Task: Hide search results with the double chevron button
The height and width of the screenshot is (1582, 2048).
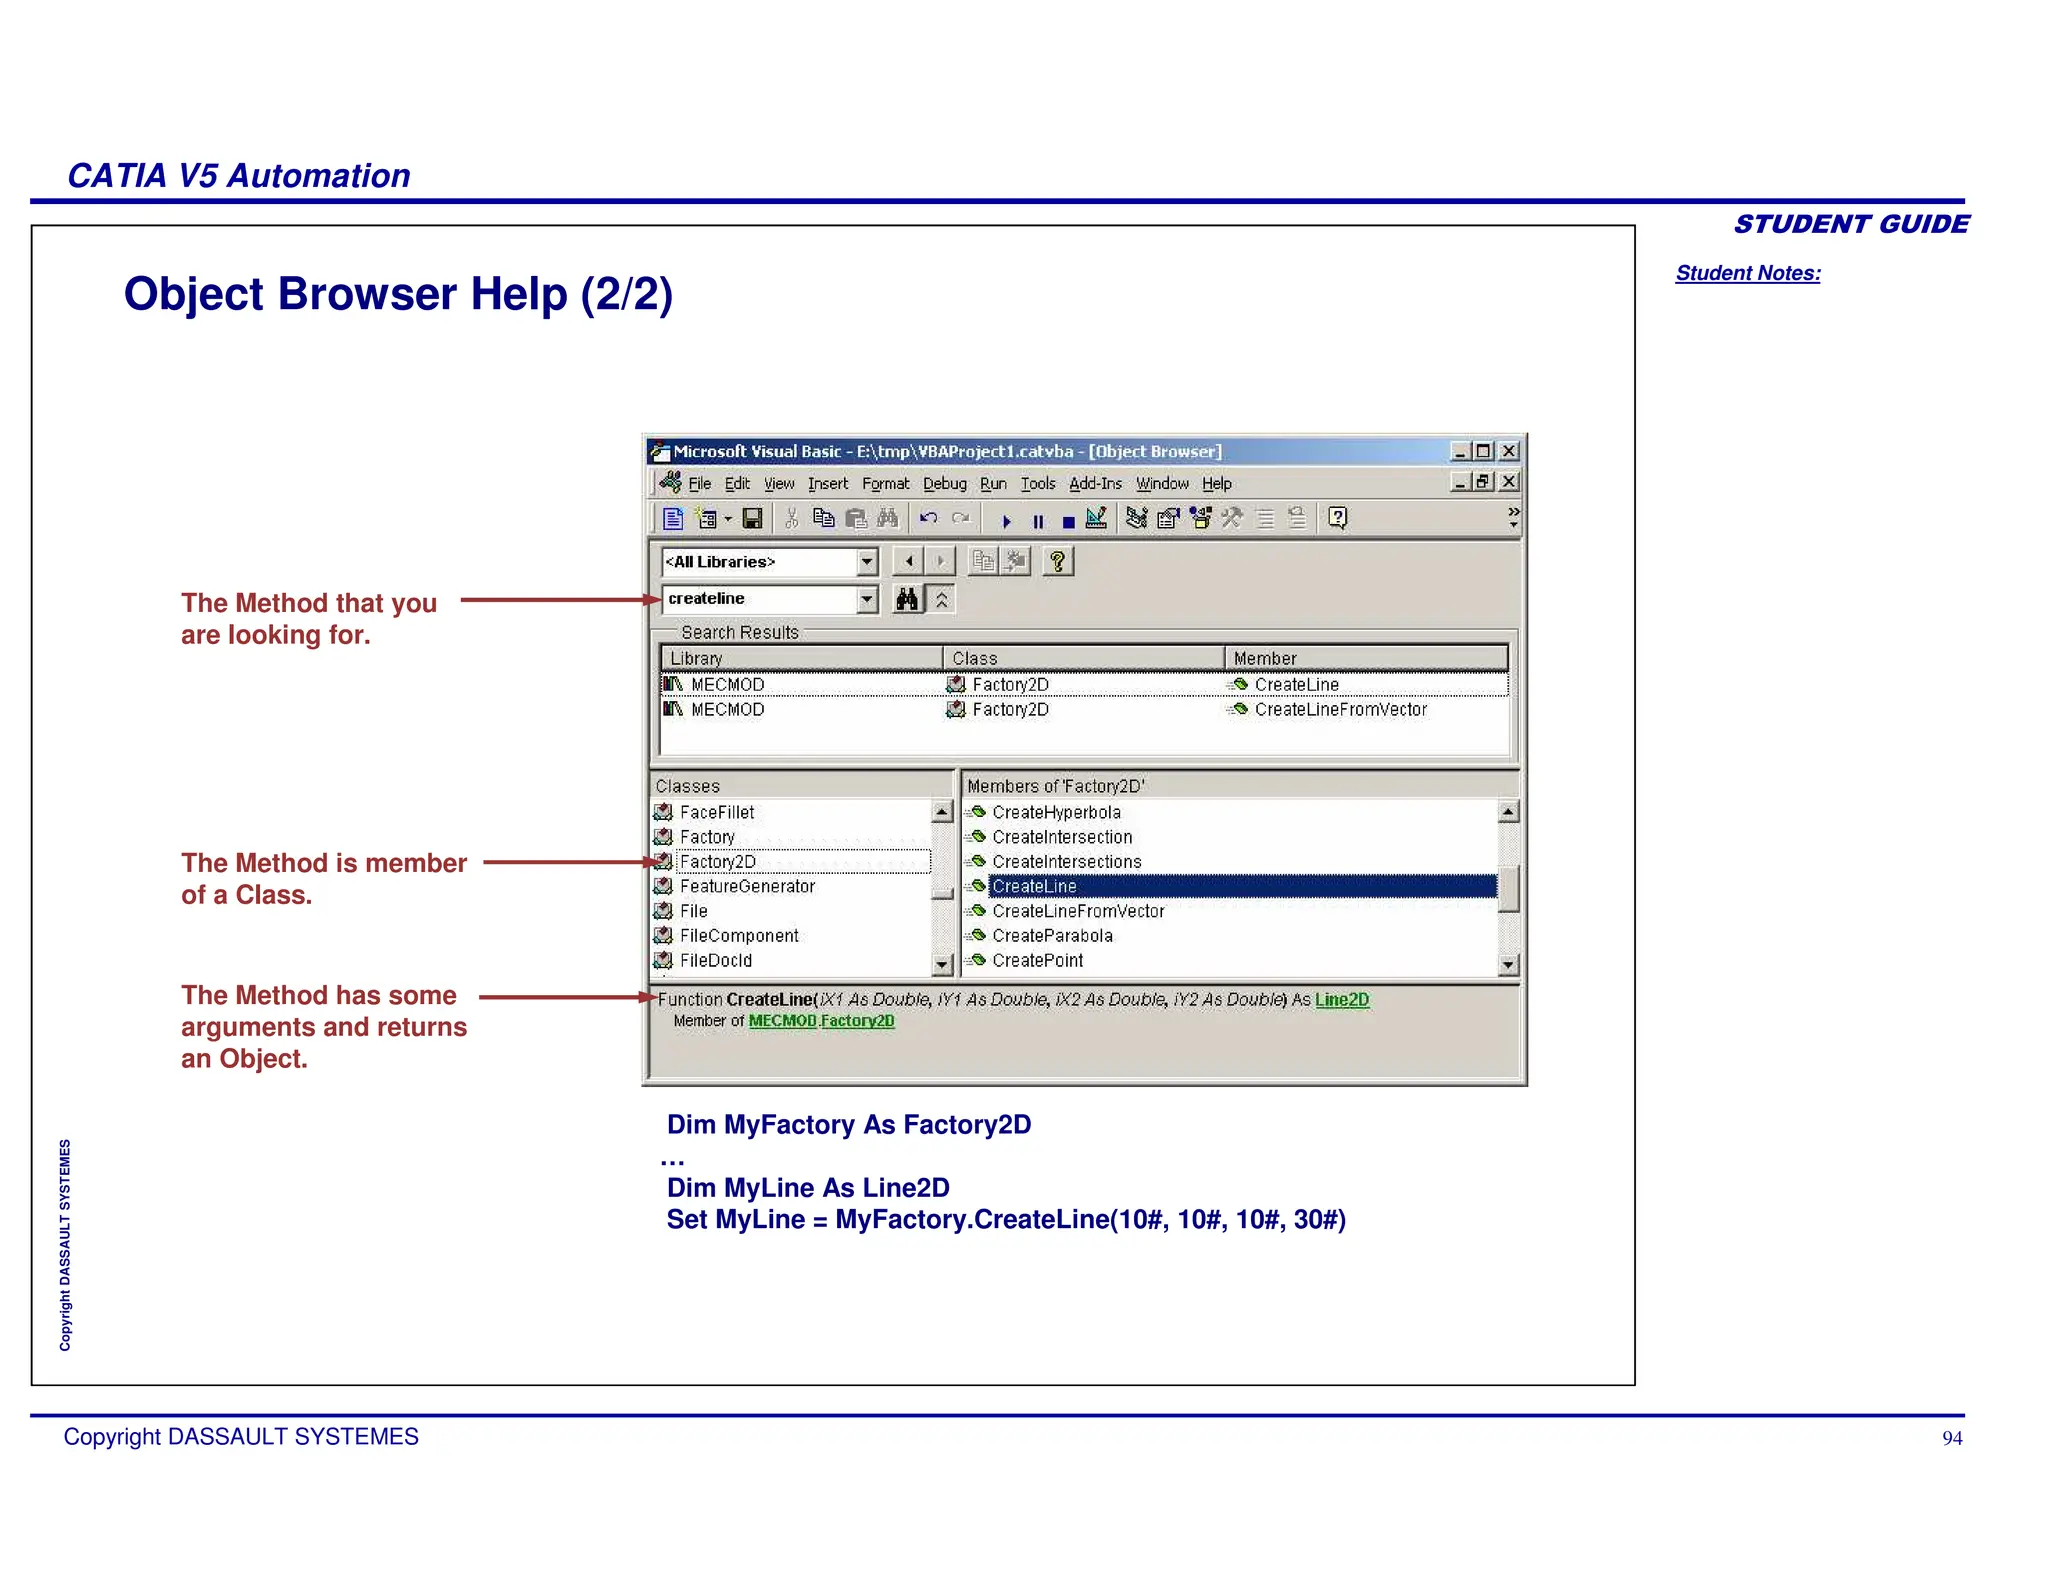Action: coord(942,599)
